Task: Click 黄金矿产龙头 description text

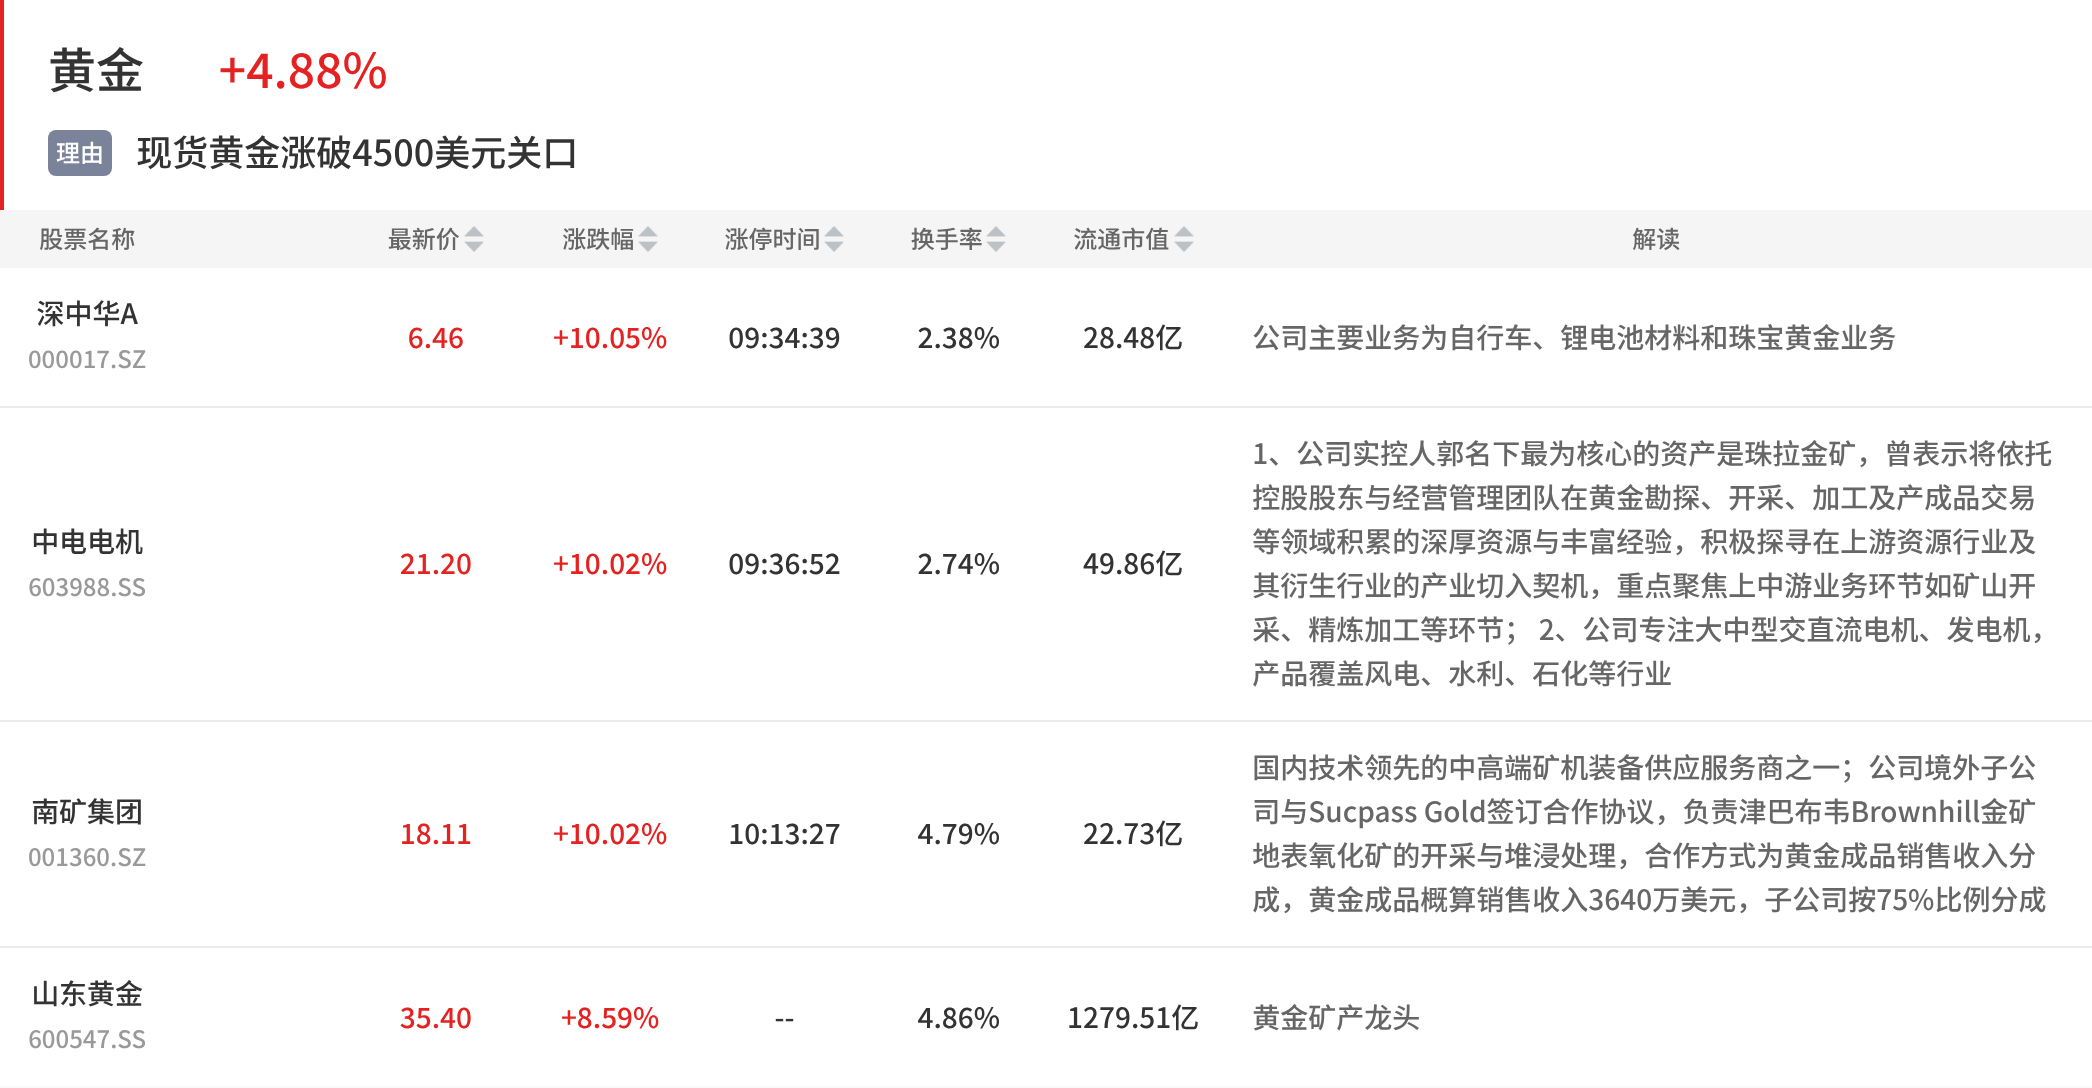Action: pos(1336,1018)
